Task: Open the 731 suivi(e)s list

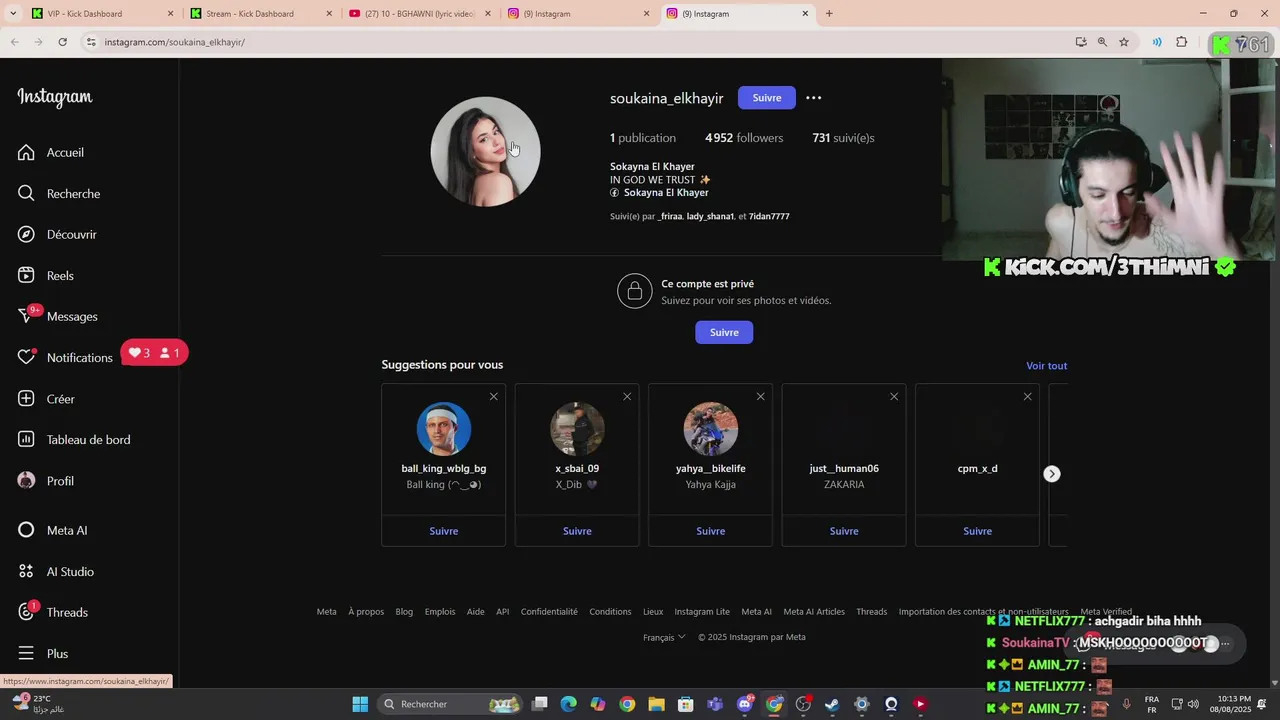Action: tap(843, 138)
